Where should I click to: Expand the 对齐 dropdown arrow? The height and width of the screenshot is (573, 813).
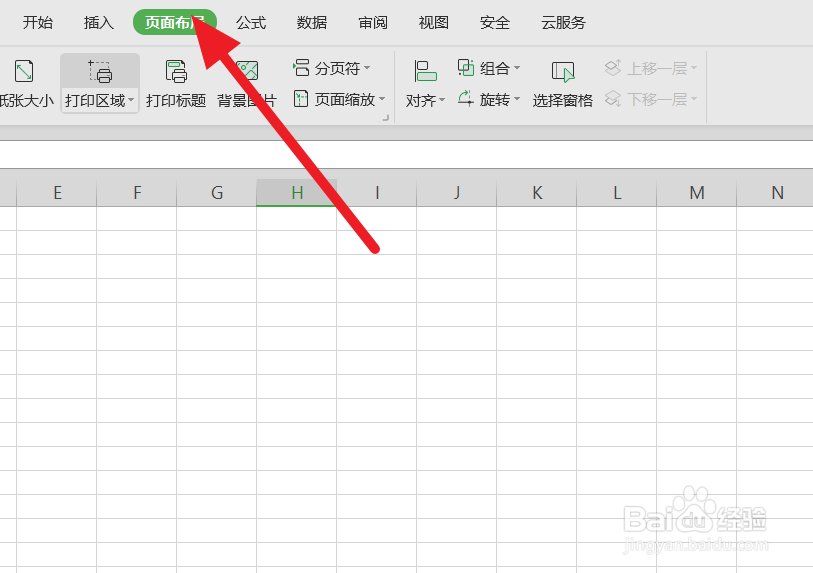pos(442,99)
